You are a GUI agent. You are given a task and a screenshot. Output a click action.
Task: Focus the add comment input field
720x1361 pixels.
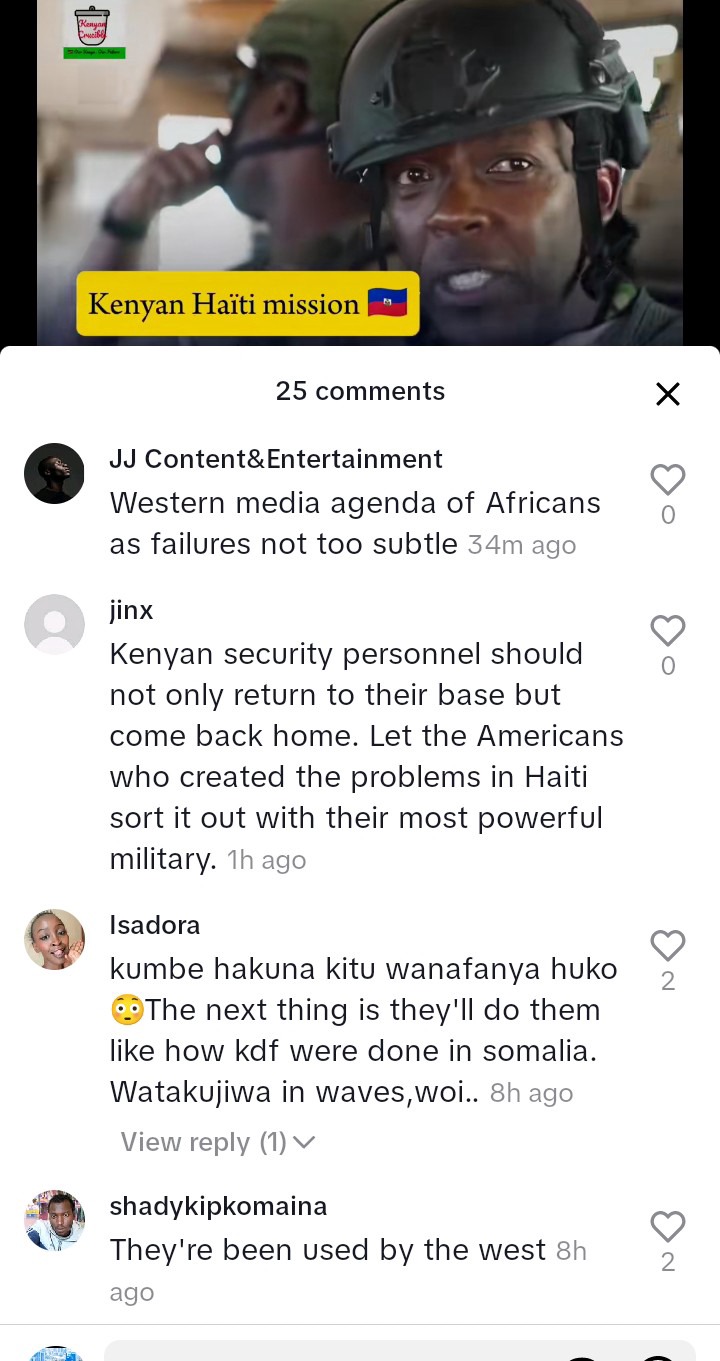click(x=400, y=1351)
